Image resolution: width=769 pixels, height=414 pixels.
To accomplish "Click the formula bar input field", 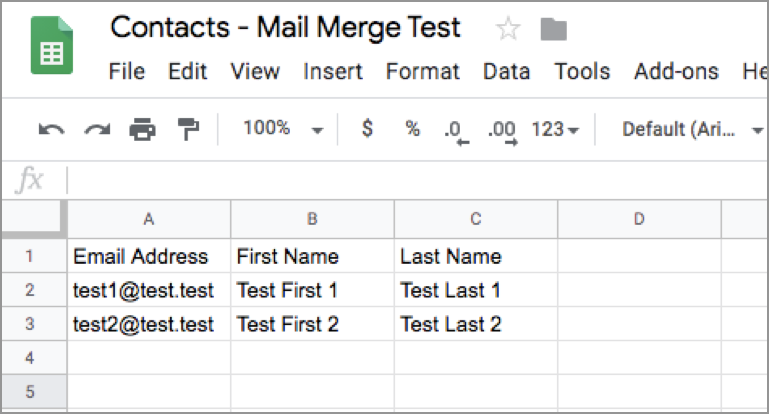I will [400, 181].
